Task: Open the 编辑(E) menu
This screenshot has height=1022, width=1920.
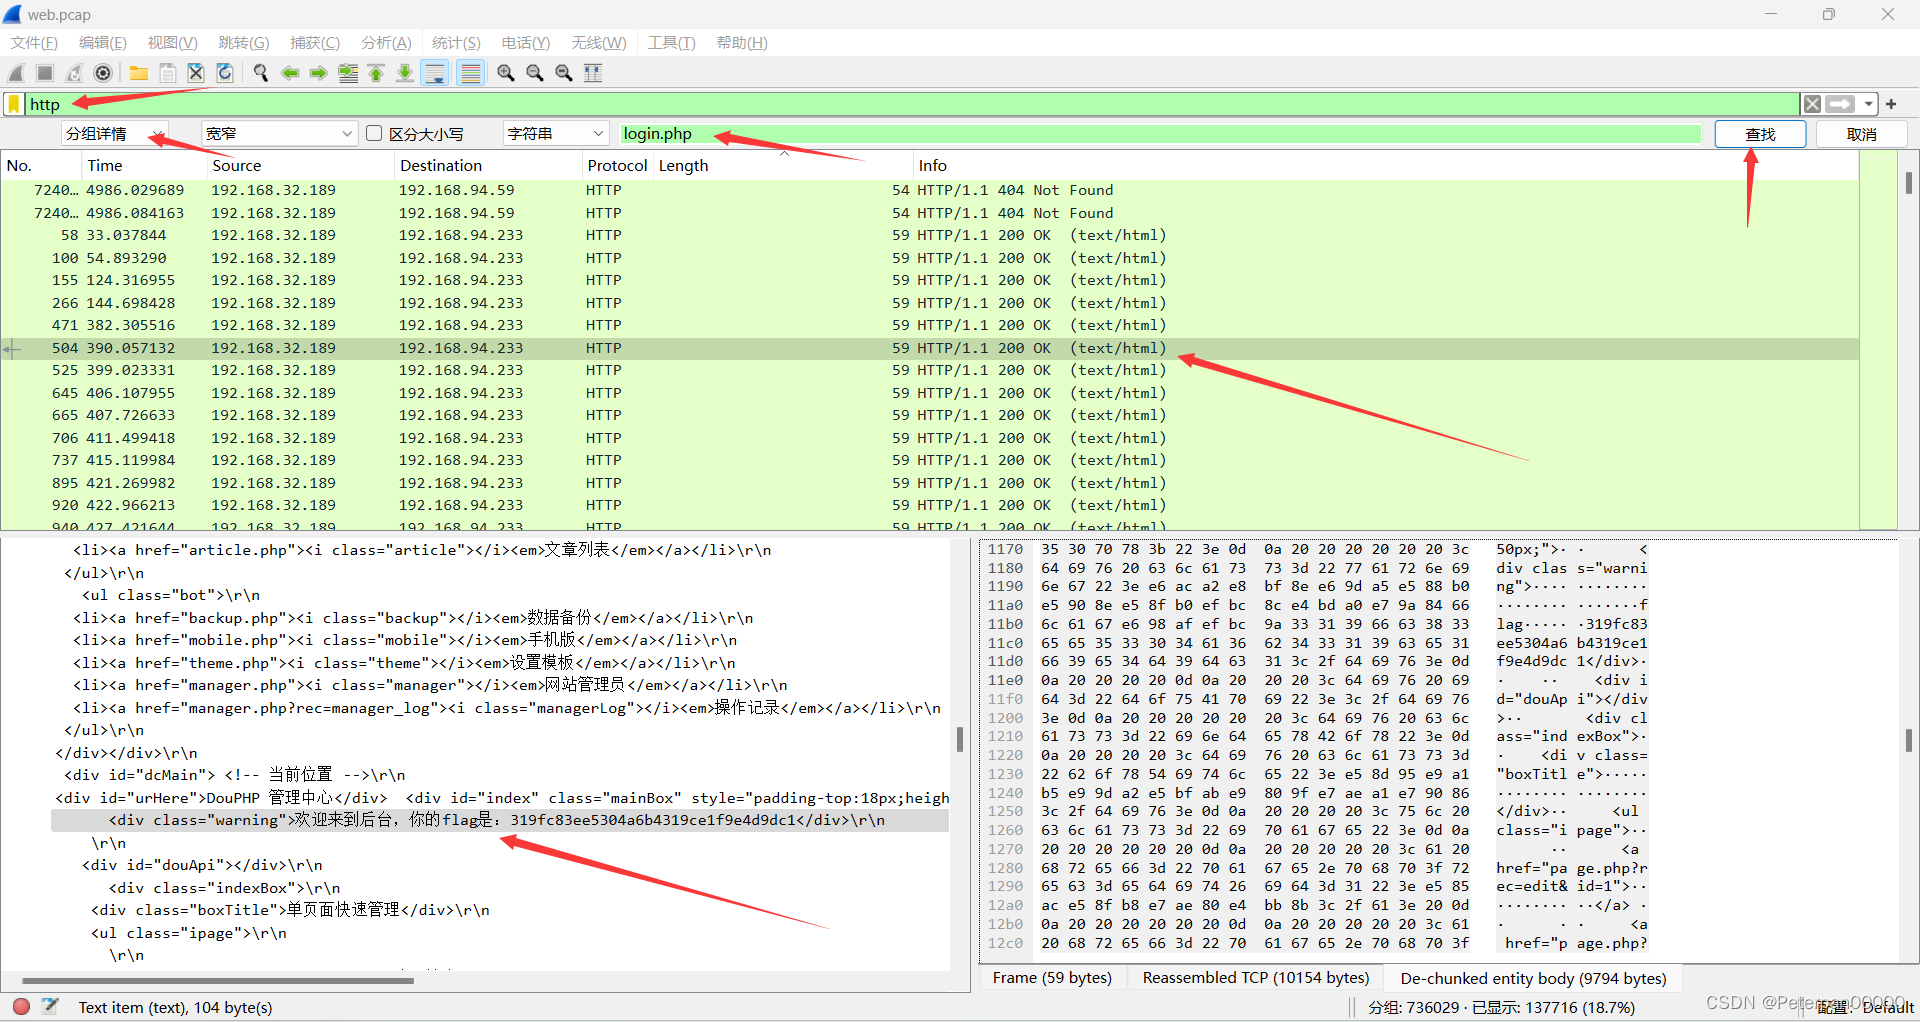Action: (x=103, y=43)
